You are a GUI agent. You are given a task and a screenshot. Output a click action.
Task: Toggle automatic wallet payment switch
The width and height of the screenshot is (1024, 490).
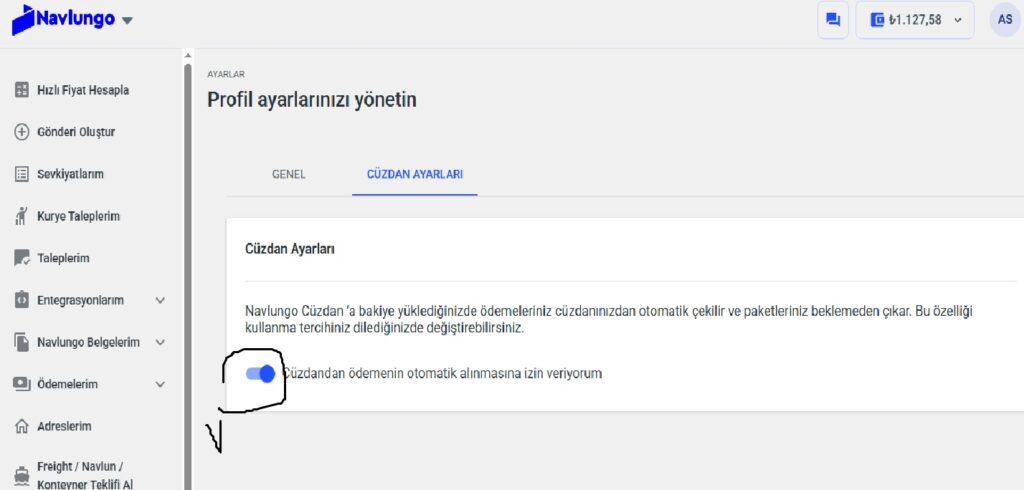coord(260,374)
